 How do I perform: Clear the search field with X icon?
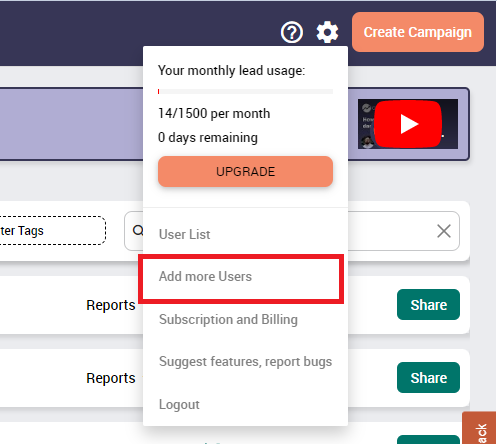pos(444,231)
